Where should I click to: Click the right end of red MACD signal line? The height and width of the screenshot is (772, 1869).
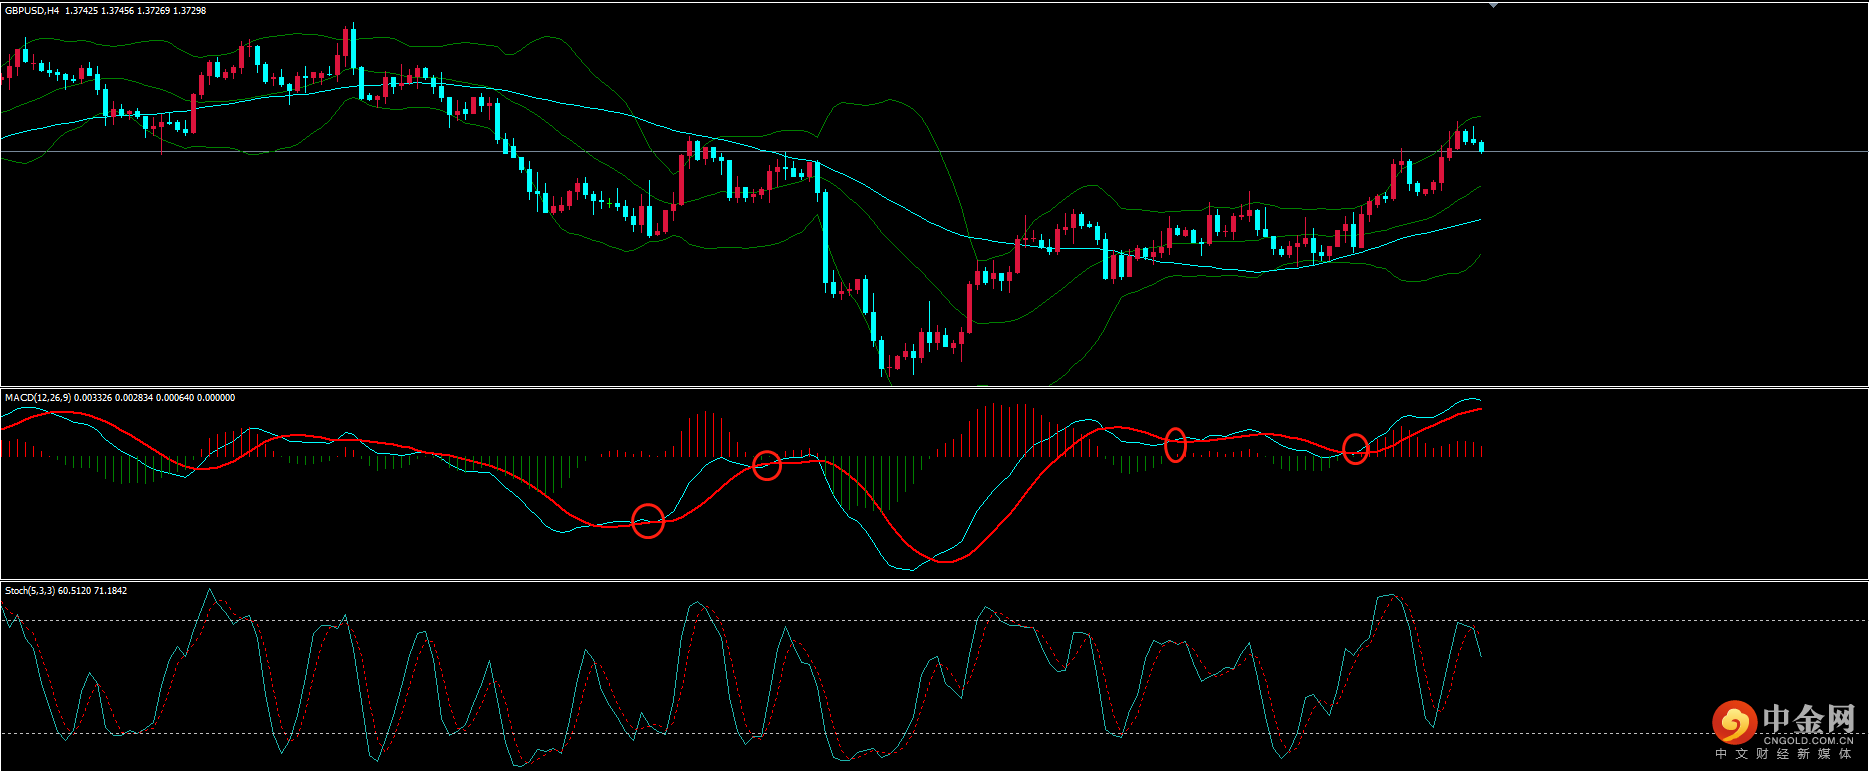(x=1479, y=409)
